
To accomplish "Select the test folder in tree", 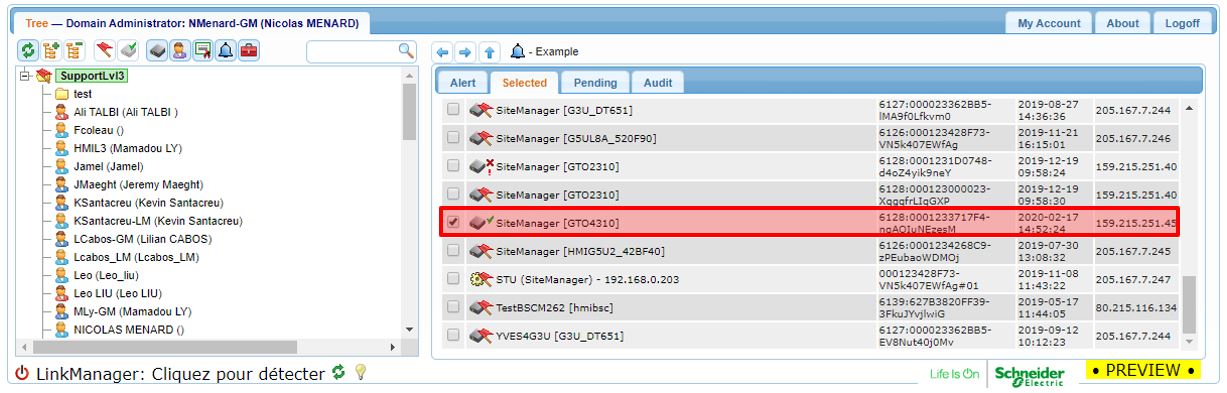I will click(x=83, y=94).
